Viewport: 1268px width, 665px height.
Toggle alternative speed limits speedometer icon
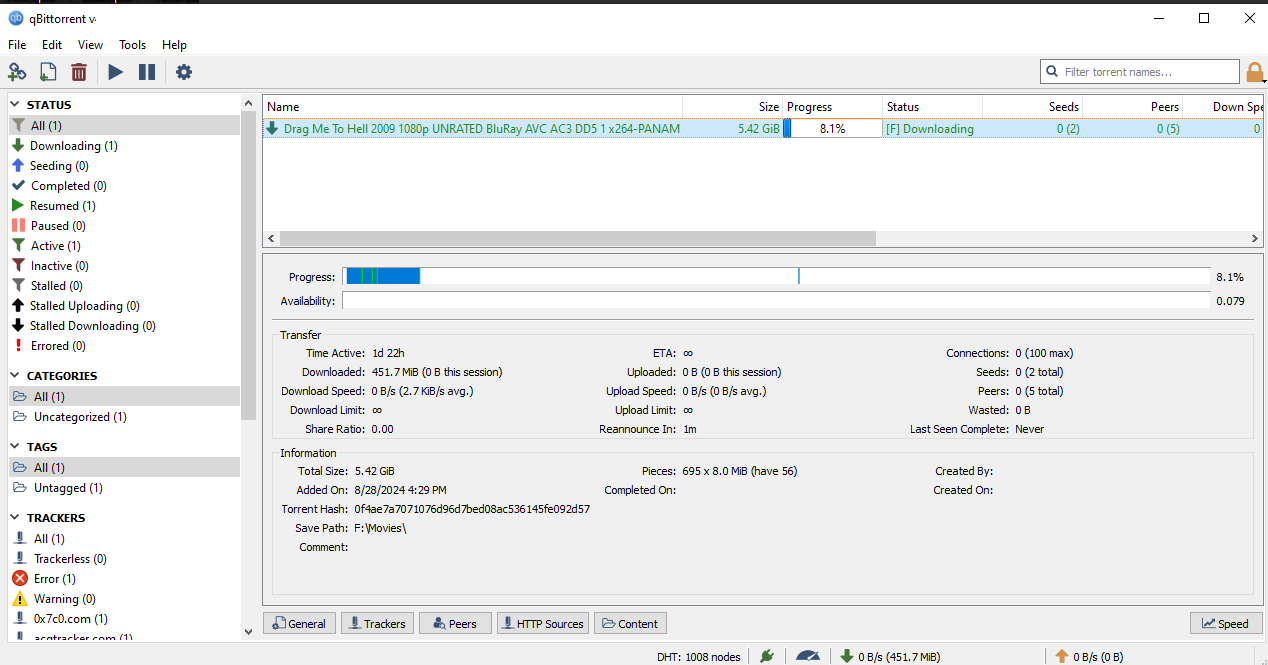pos(807,656)
